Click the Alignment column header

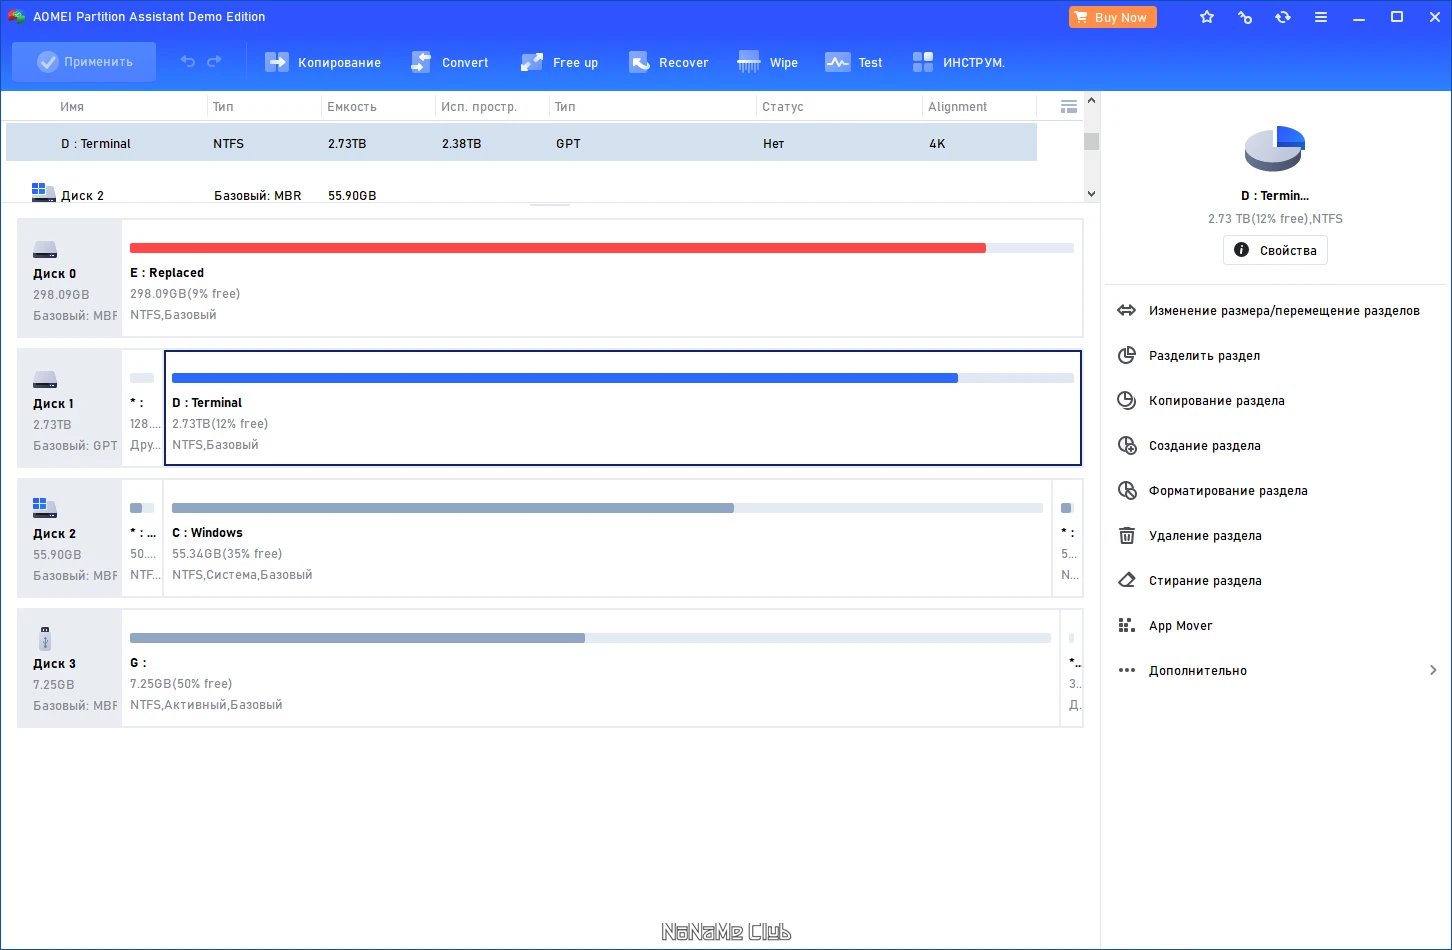coord(957,107)
